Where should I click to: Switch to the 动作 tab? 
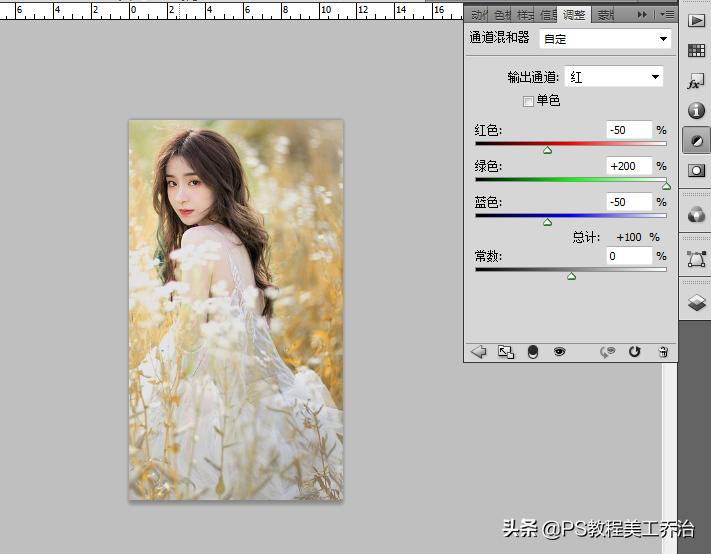478,15
